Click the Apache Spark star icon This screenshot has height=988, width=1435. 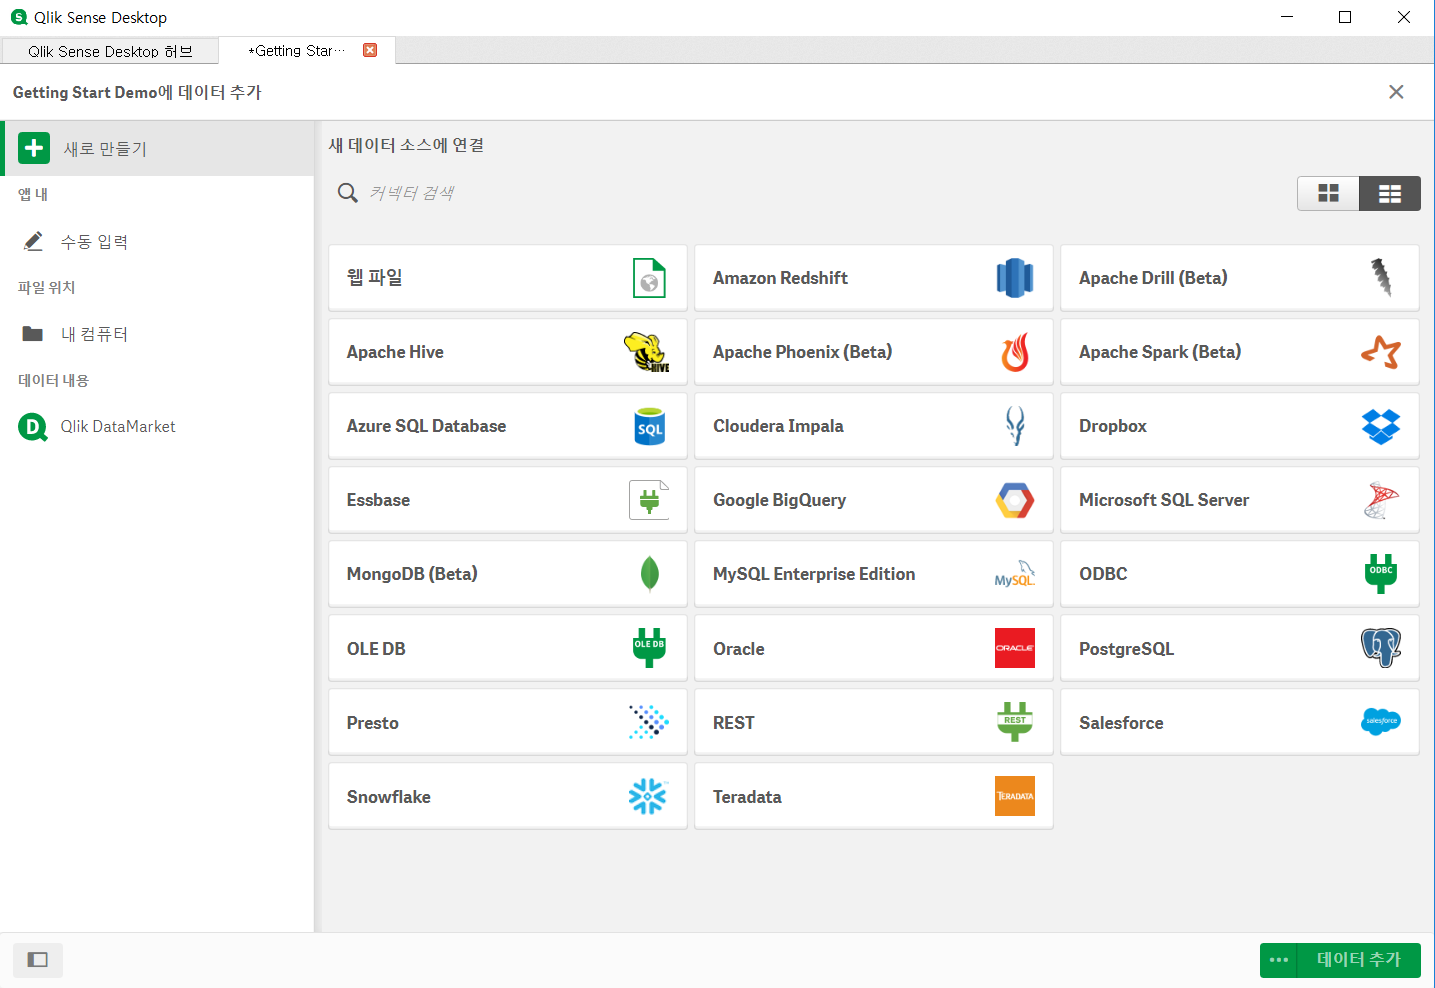point(1381,352)
